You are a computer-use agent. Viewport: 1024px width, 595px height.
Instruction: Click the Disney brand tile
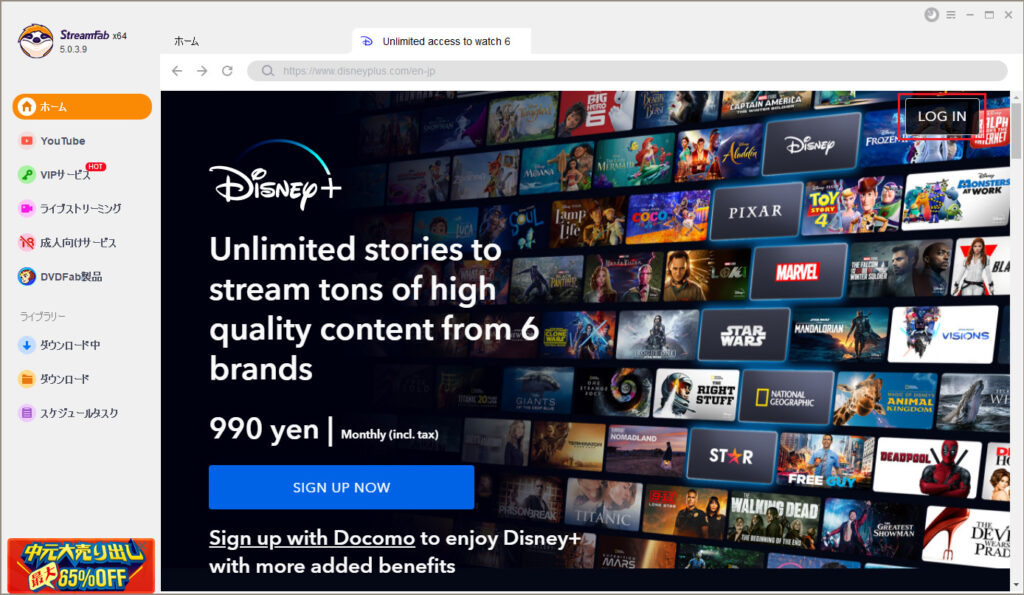coord(810,144)
